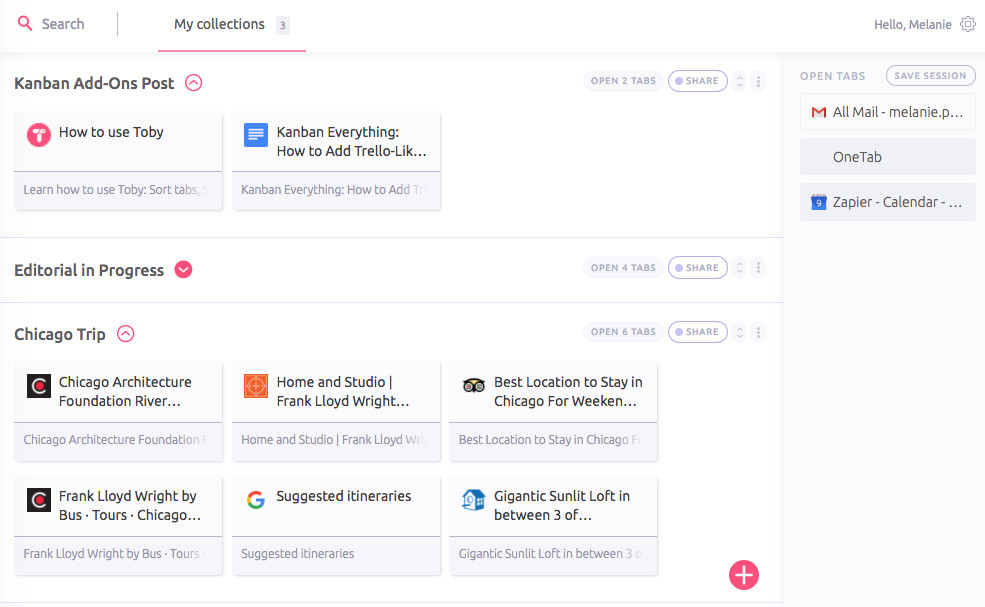Open the How to use Toby card title

coord(111,132)
